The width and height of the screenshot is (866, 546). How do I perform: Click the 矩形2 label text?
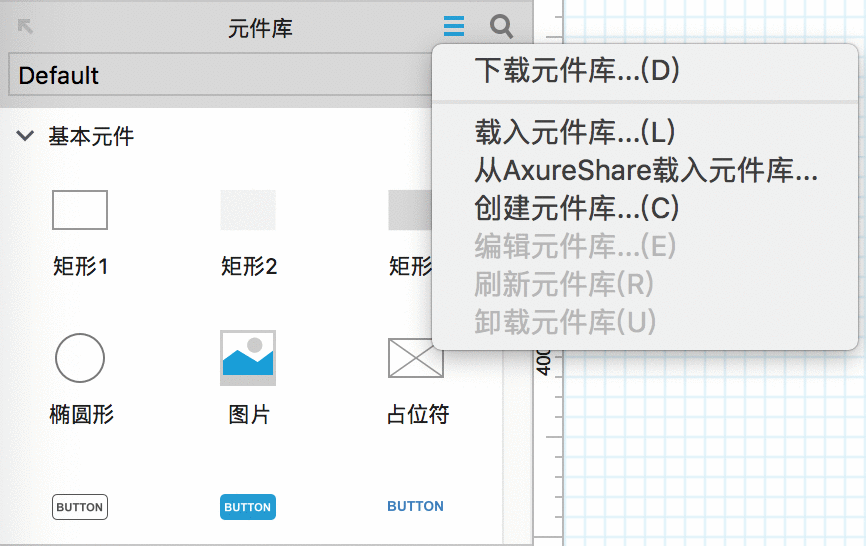[249, 266]
